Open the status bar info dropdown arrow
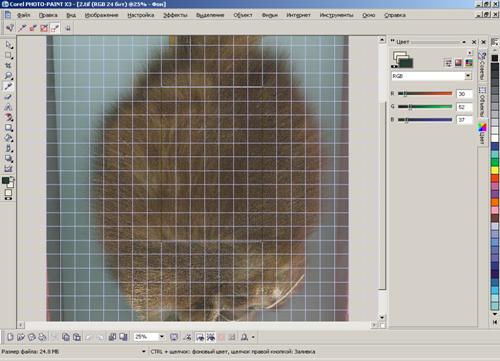The image size is (500, 361). (144, 351)
